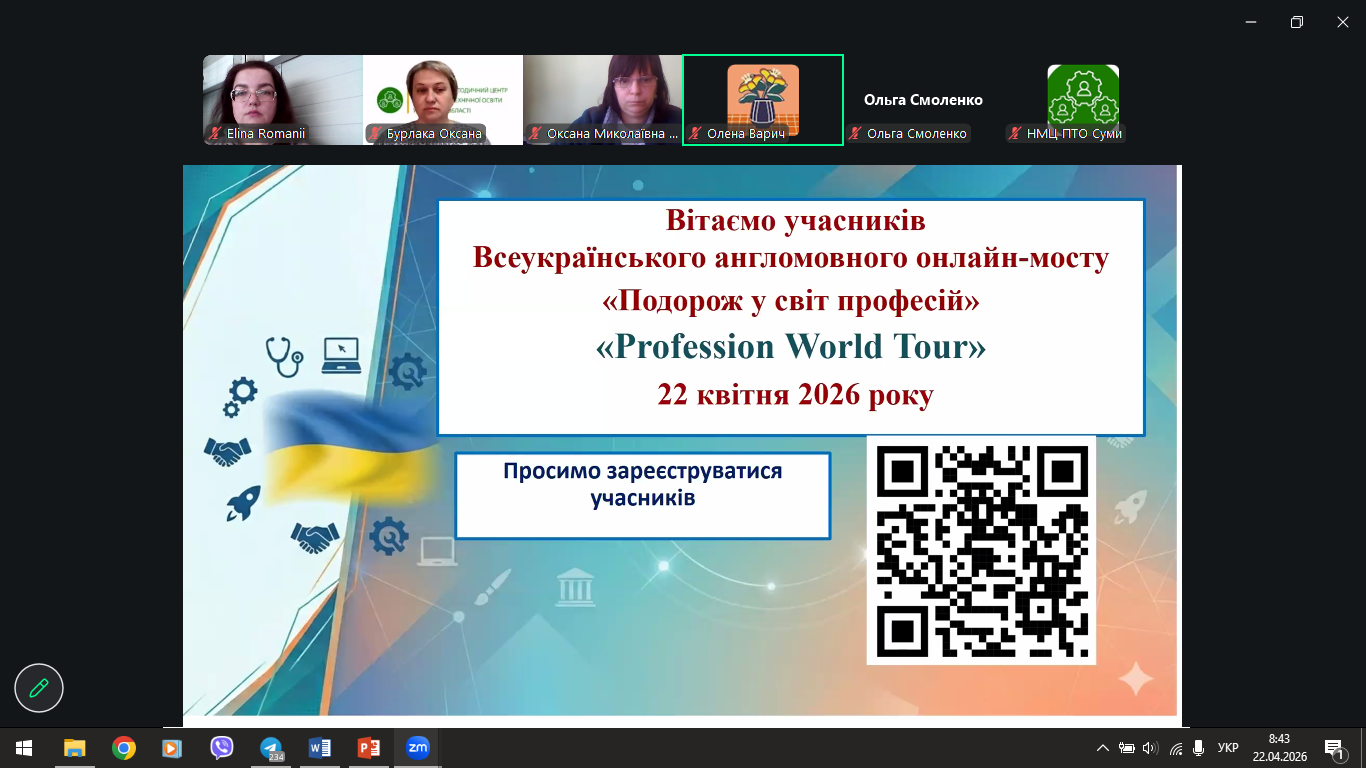Switch to PowerPoint in the taskbar

click(x=369, y=747)
